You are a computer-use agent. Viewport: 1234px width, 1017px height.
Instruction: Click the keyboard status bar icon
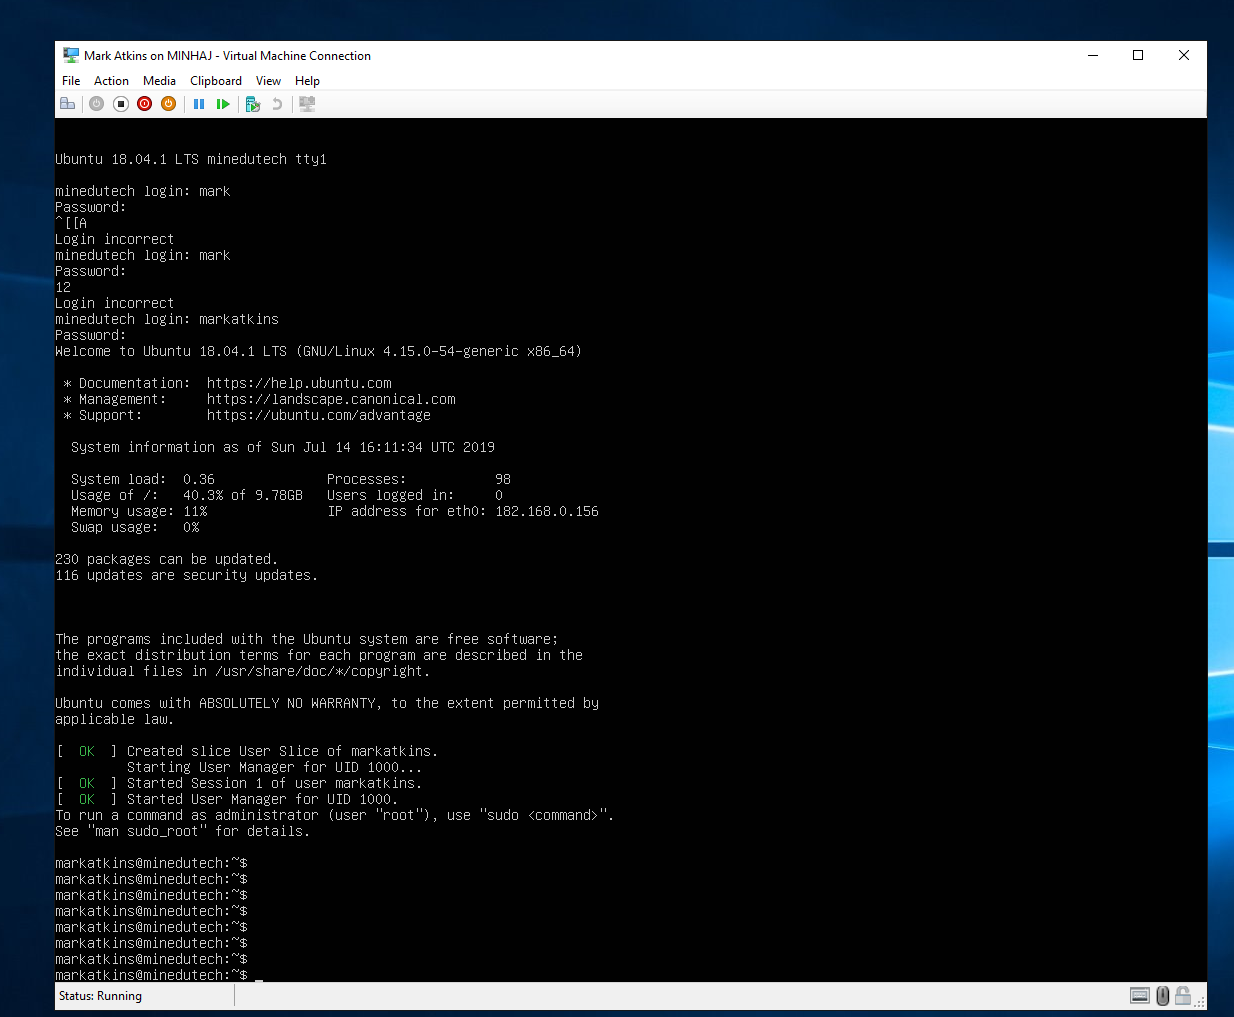pyautogui.click(x=1140, y=996)
